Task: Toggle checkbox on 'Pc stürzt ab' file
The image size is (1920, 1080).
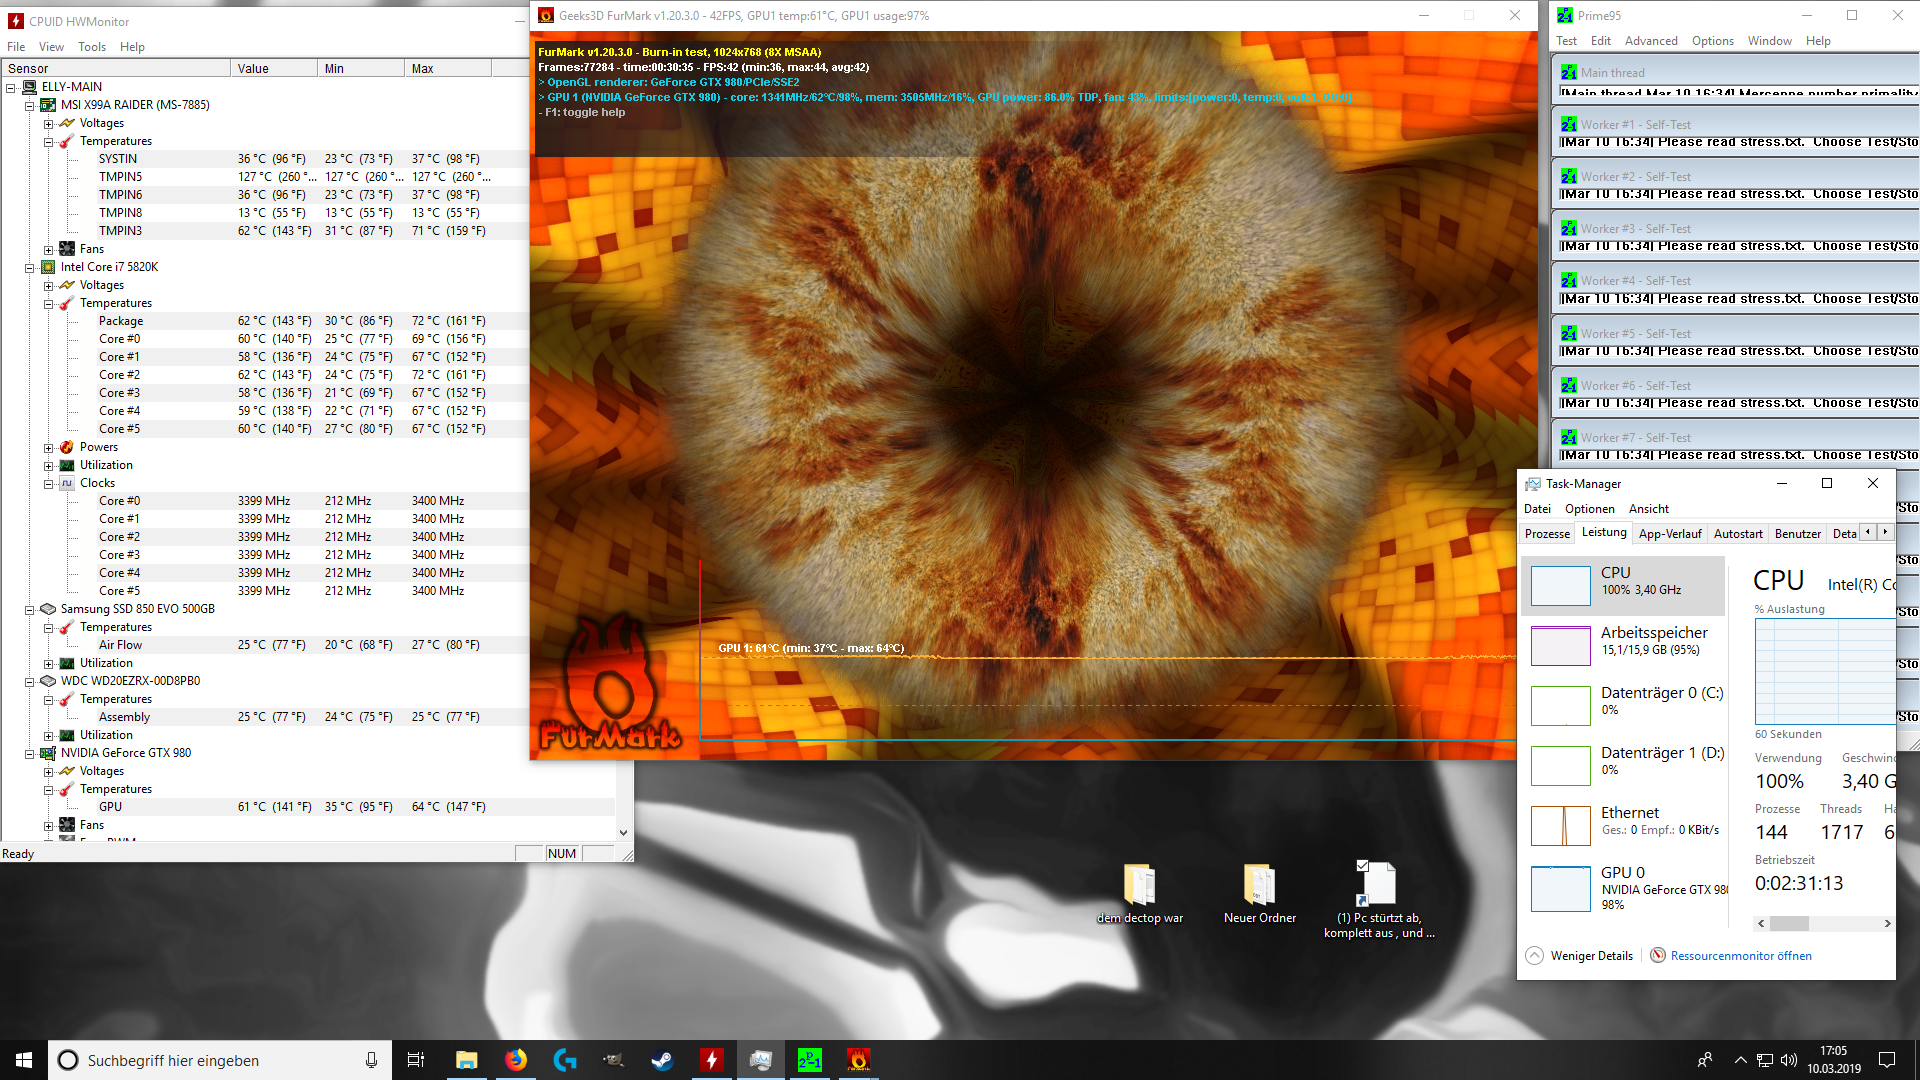Action: (x=1362, y=866)
